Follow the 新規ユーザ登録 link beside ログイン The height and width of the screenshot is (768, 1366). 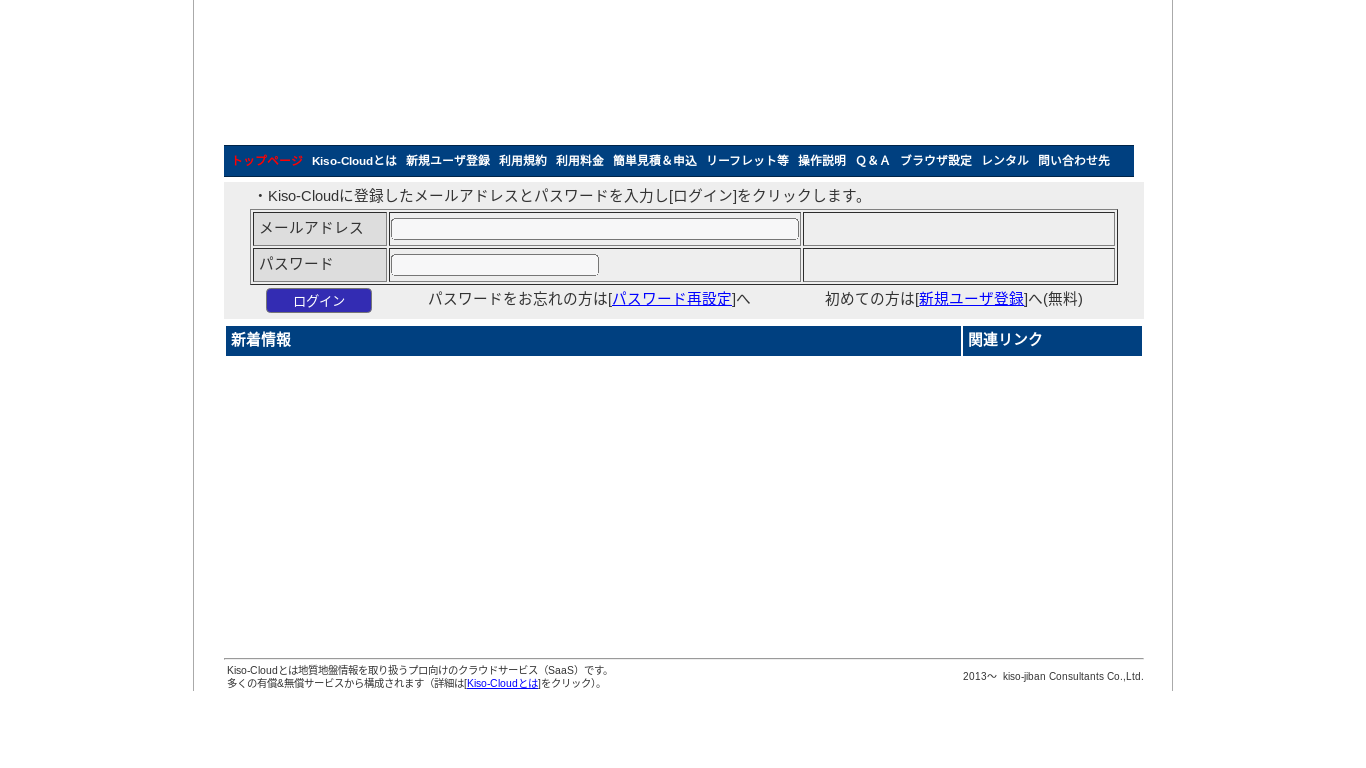point(971,299)
